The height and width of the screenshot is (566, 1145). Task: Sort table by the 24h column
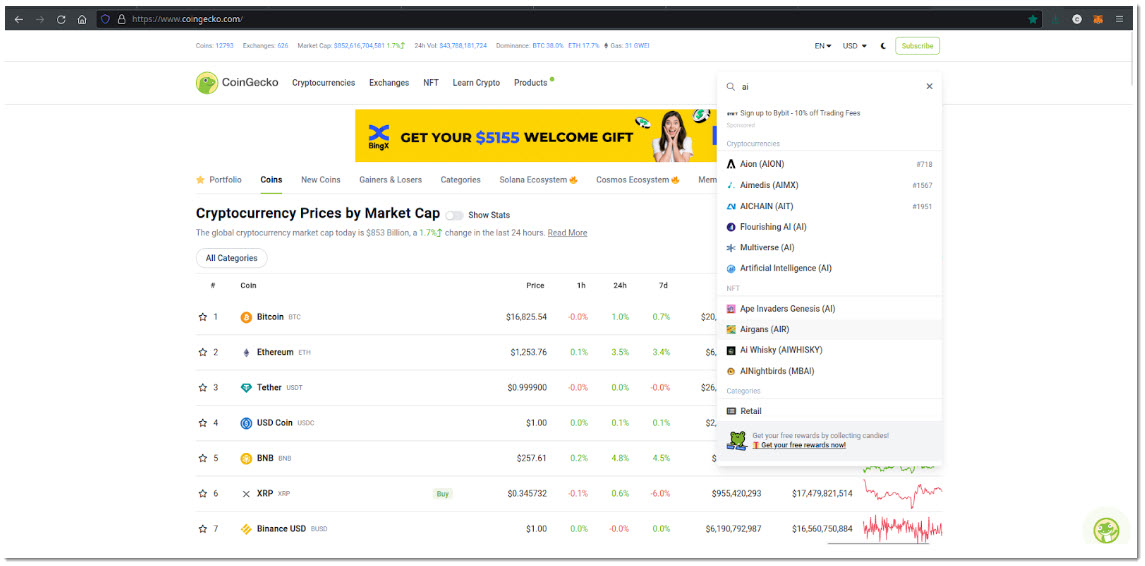(x=620, y=286)
